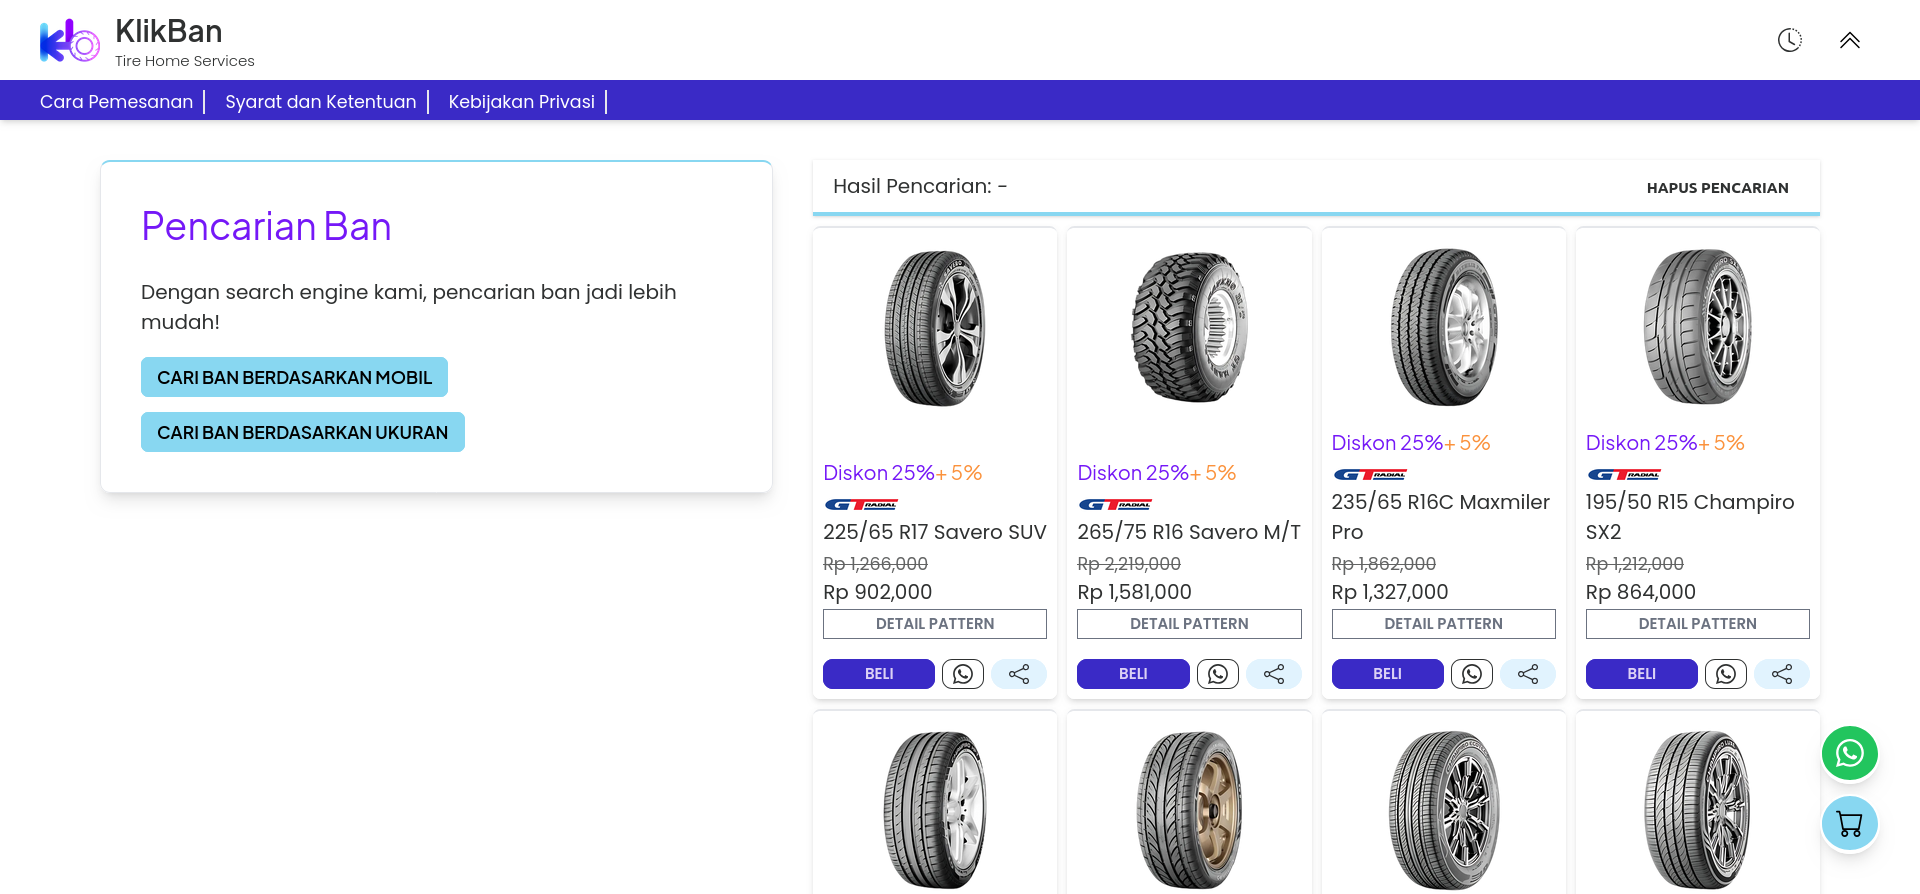Screen dimensions: 1920x894
Task: Click DETAIL PATTERN for Savero SUV
Action: click(935, 624)
